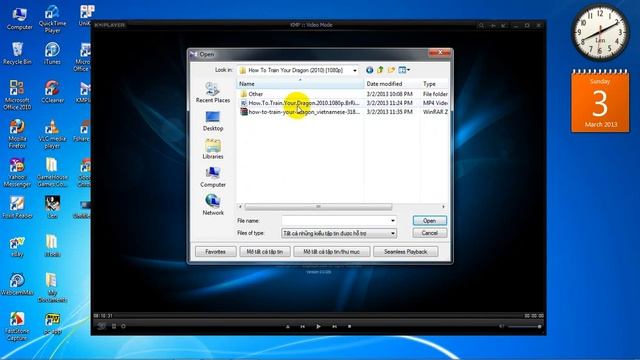The width and height of the screenshot is (640, 360).
Task: Open playlist editor icon in KMPlayer
Action: [114, 326]
